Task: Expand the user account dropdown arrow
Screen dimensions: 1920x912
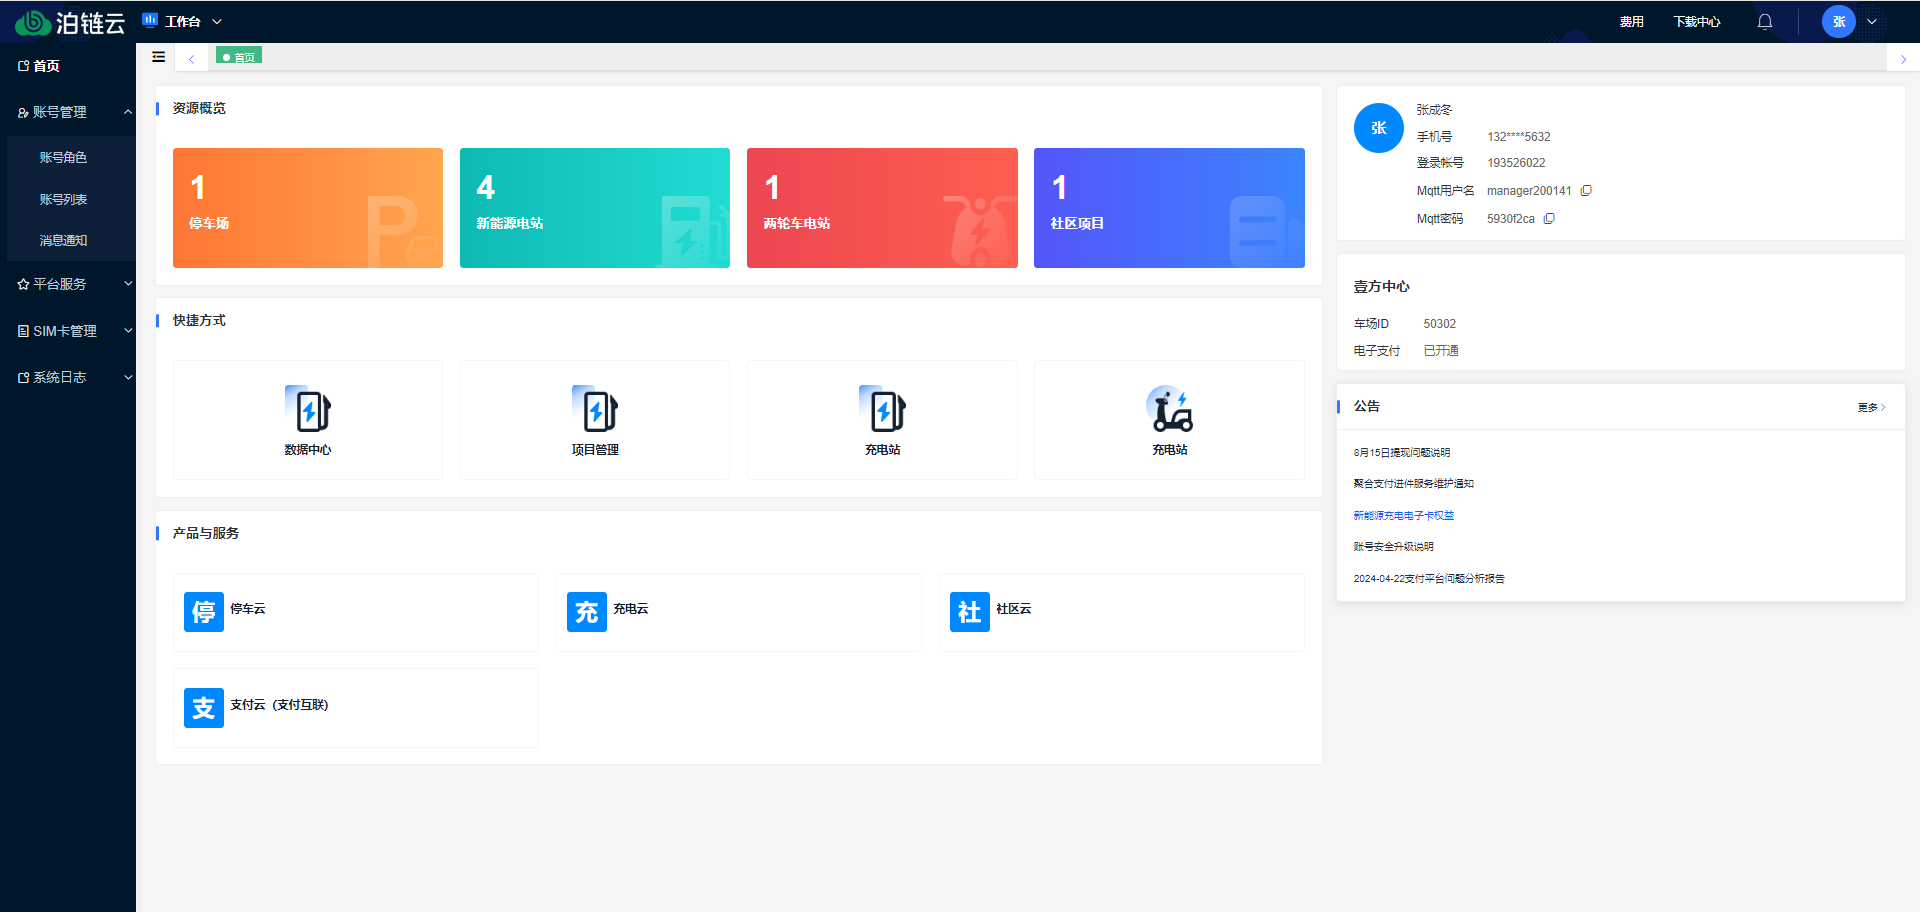Action: pyautogui.click(x=1872, y=22)
